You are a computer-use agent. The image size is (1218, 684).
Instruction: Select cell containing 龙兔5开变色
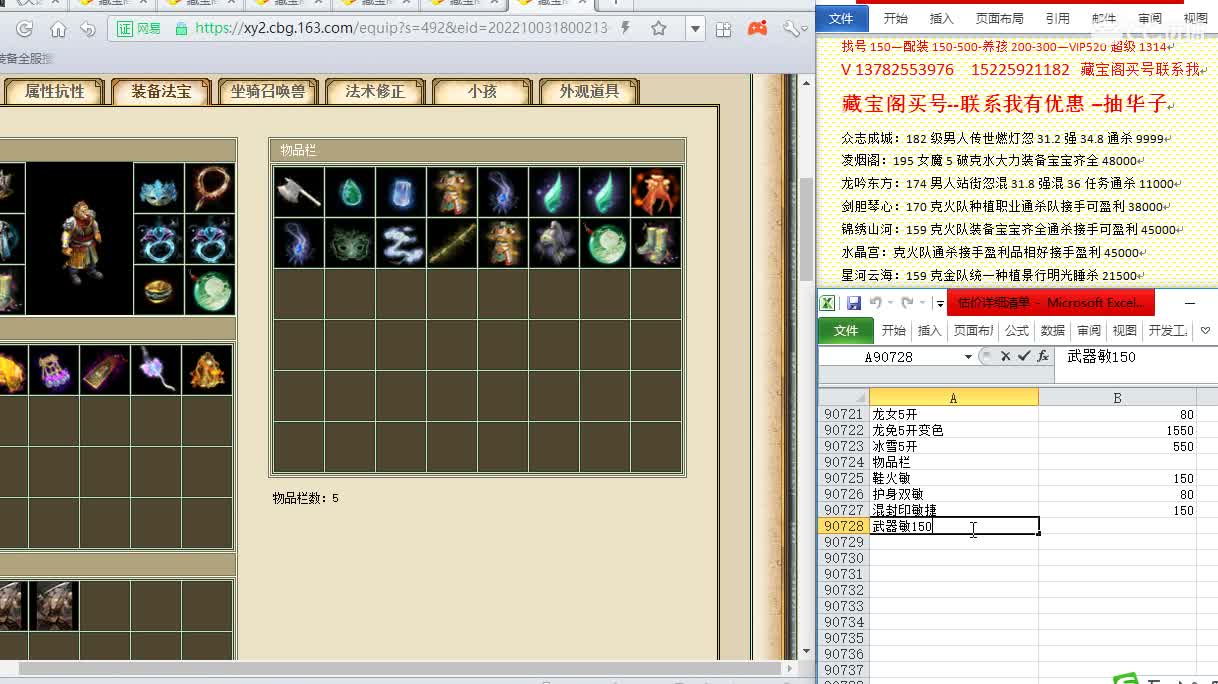pos(954,430)
